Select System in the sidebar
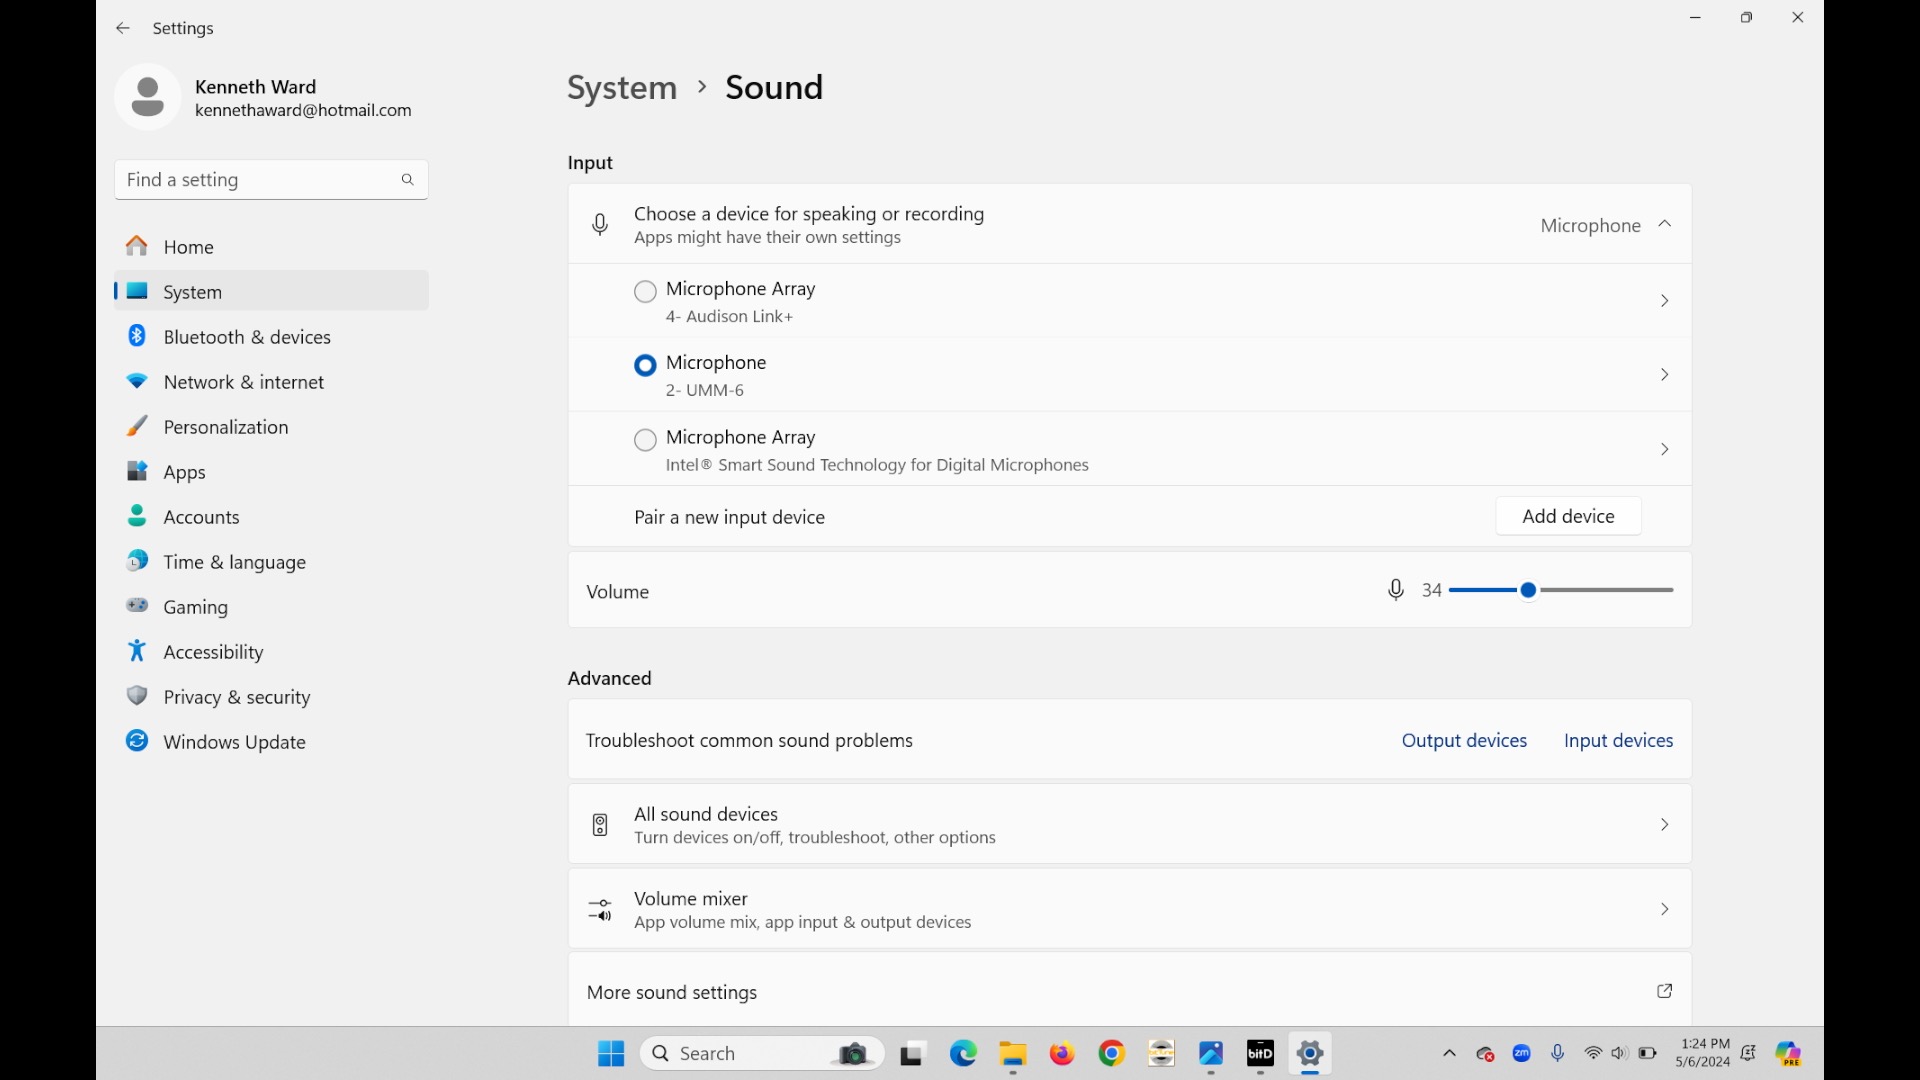This screenshot has width=1920, height=1080. (271, 292)
